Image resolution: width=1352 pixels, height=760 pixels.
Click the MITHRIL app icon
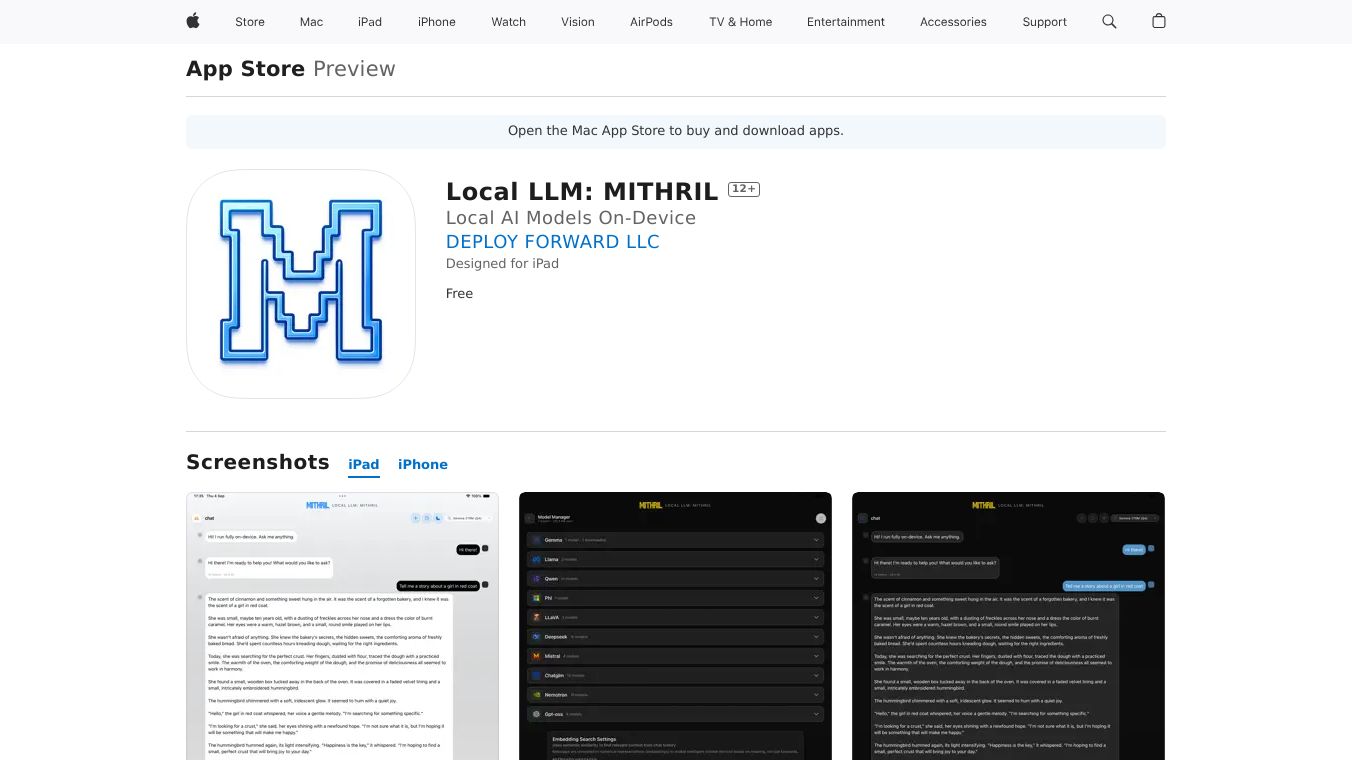[x=301, y=284]
